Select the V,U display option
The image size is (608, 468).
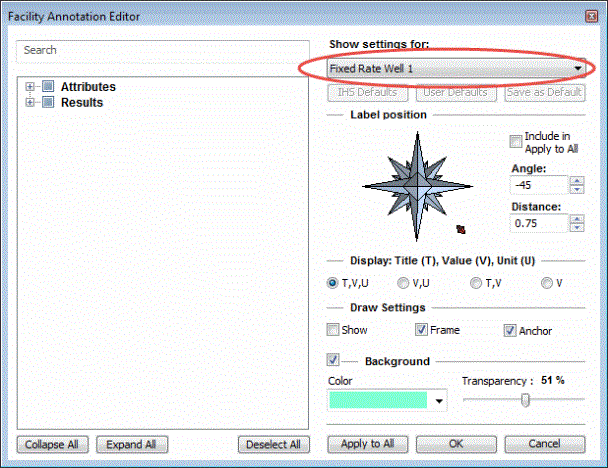click(x=403, y=283)
